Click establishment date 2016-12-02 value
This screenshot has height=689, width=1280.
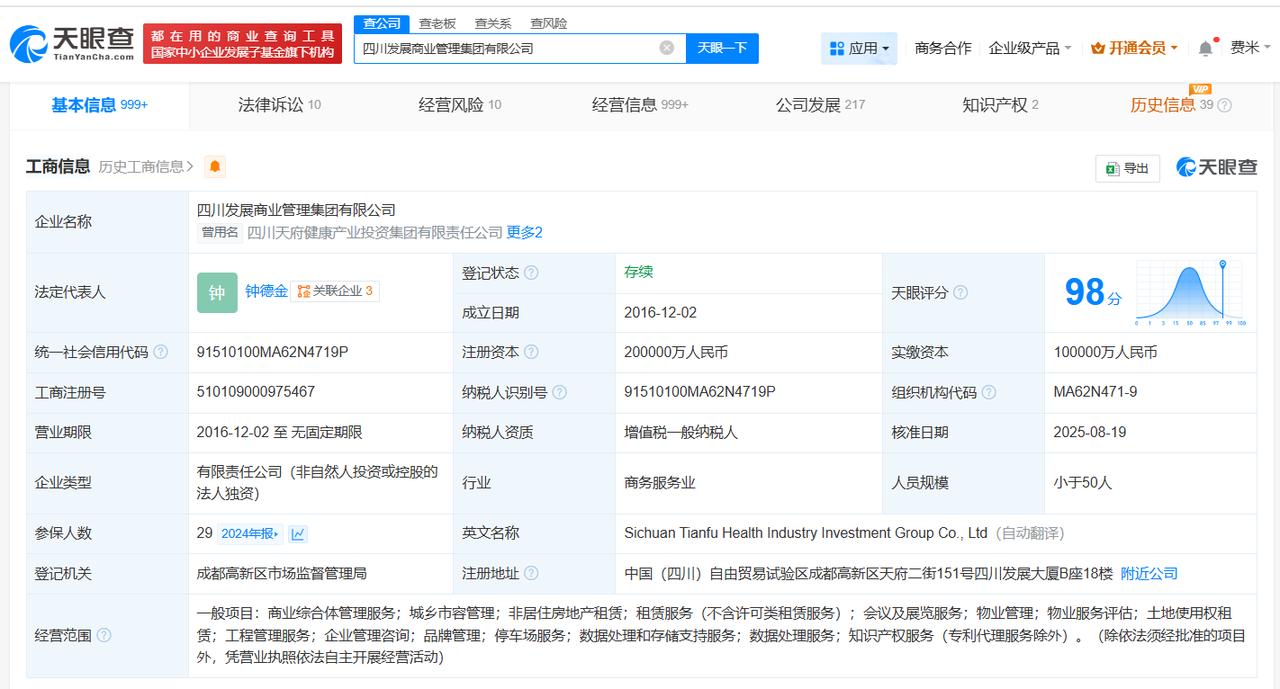[660, 312]
